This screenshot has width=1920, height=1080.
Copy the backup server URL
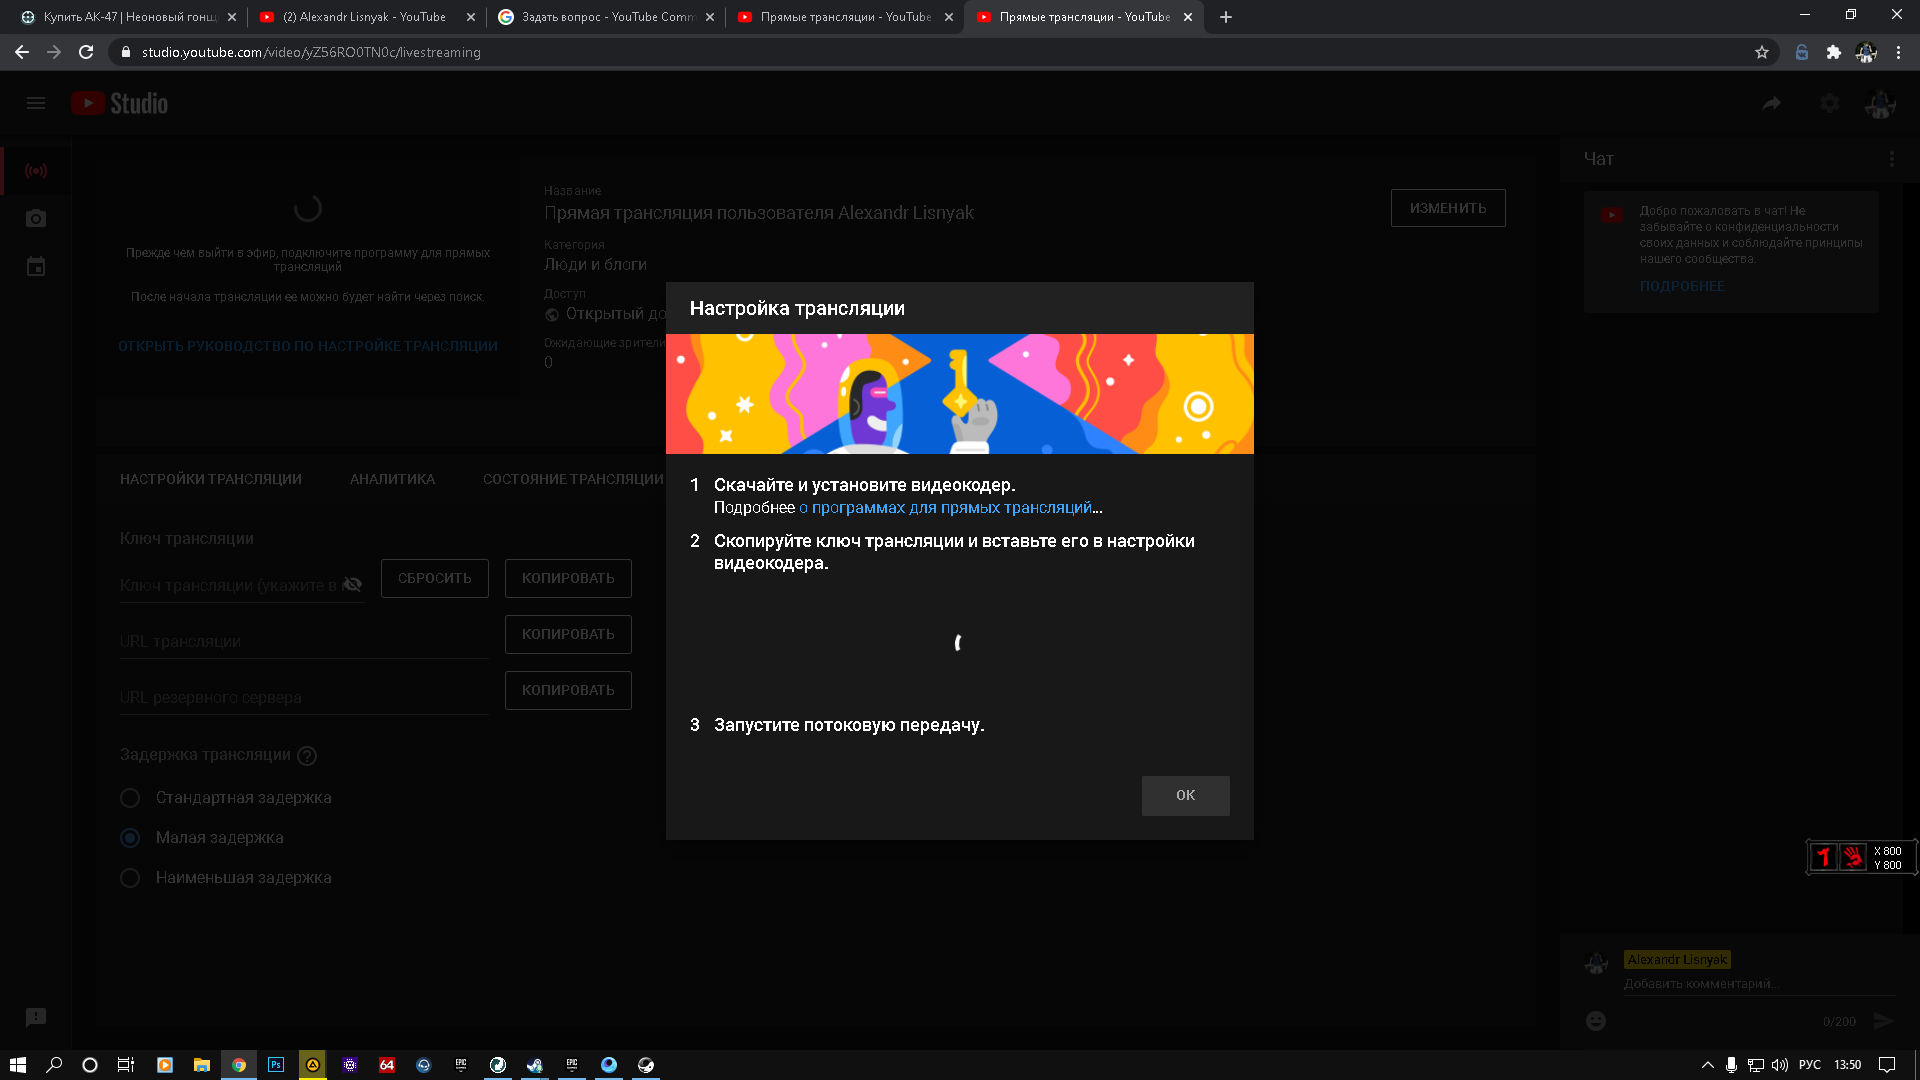pyautogui.click(x=568, y=690)
